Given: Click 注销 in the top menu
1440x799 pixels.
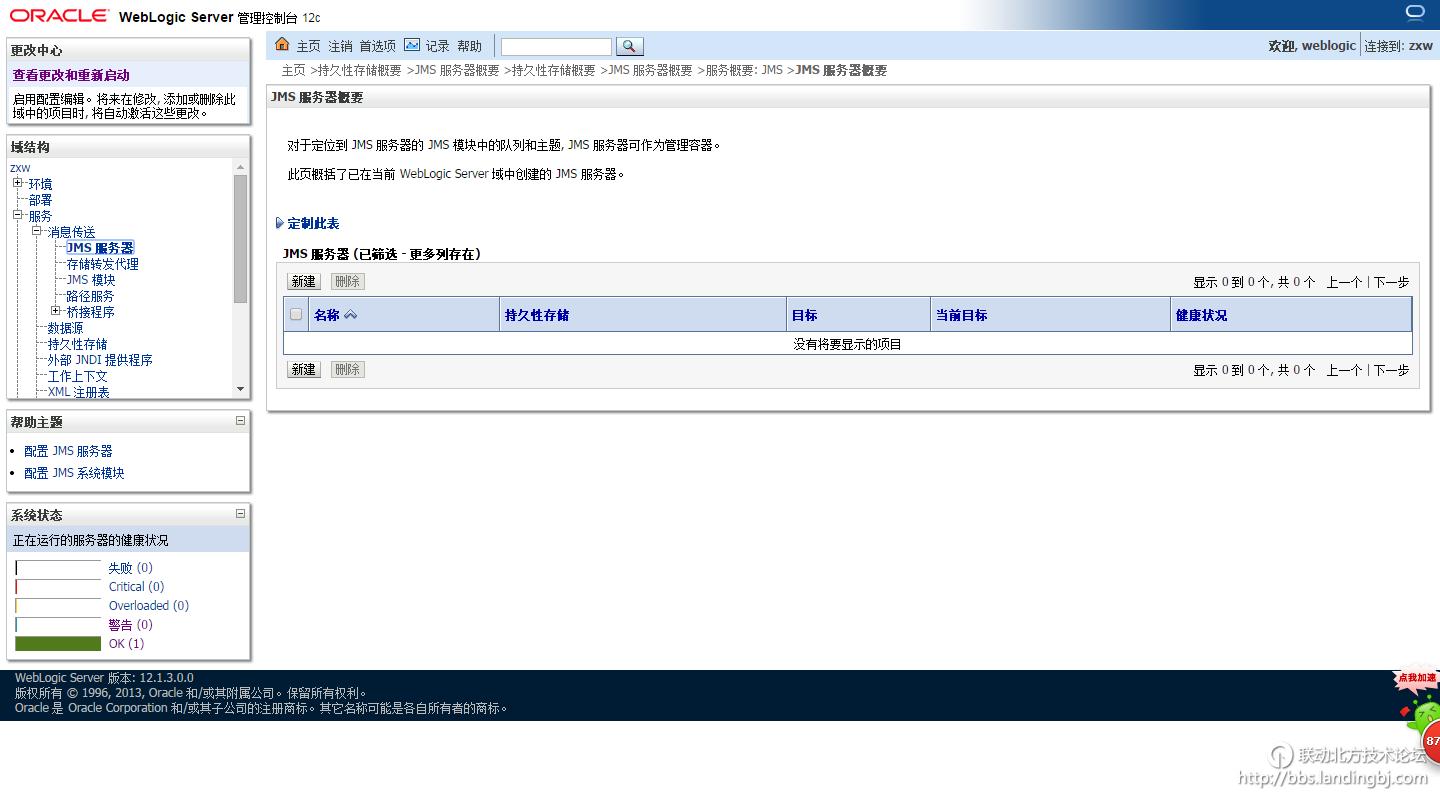Looking at the screenshot, I should tap(340, 45).
